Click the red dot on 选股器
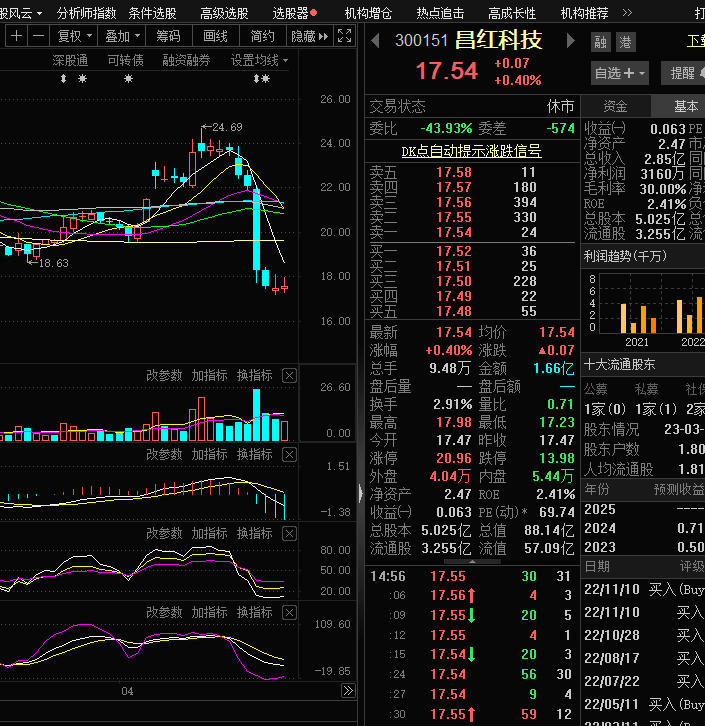Viewport: 705px width, 726px height. 314,13
